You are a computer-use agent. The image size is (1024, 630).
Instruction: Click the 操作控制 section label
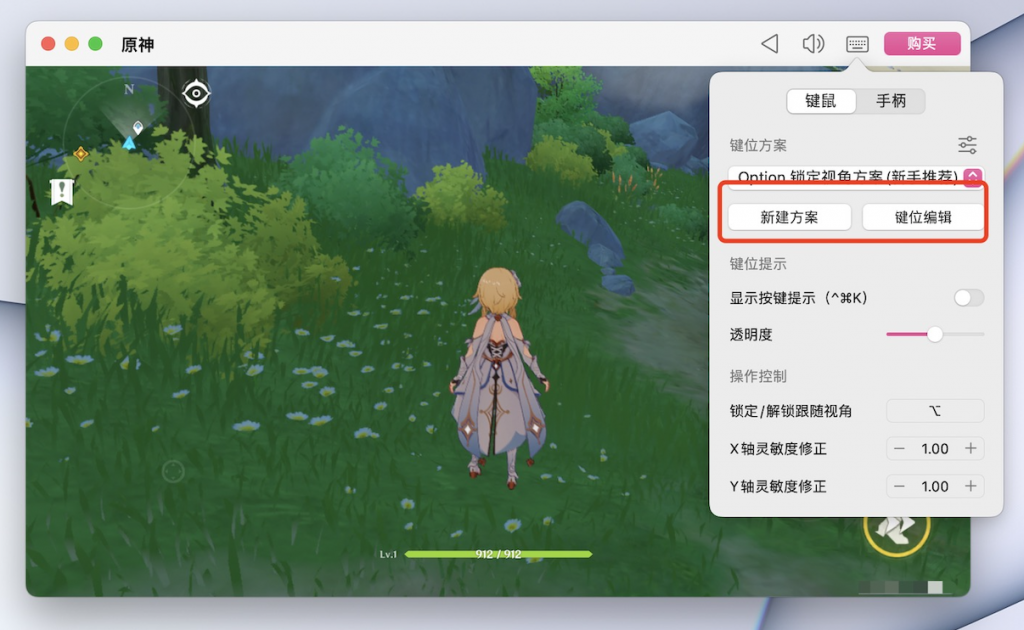point(758,376)
